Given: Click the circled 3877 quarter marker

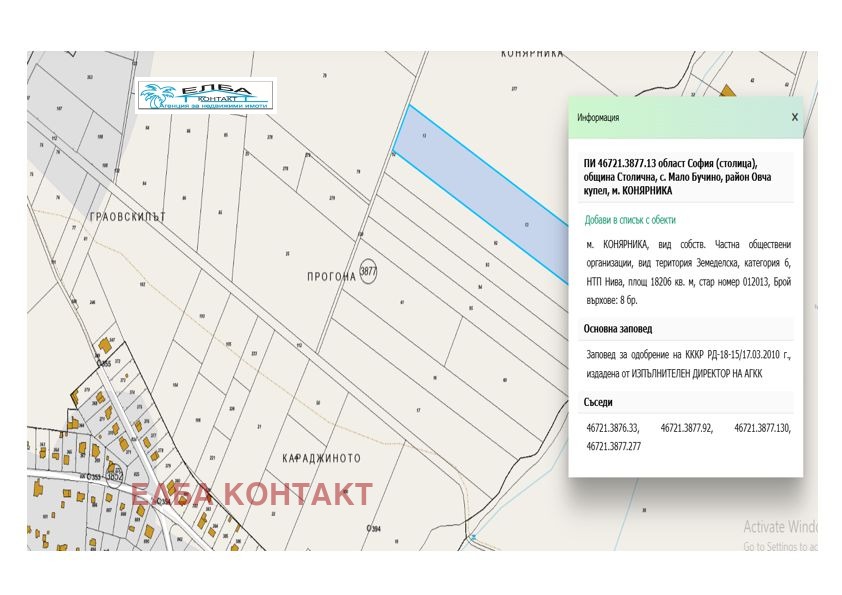Looking at the screenshot, I should click(x=369, y=271).
